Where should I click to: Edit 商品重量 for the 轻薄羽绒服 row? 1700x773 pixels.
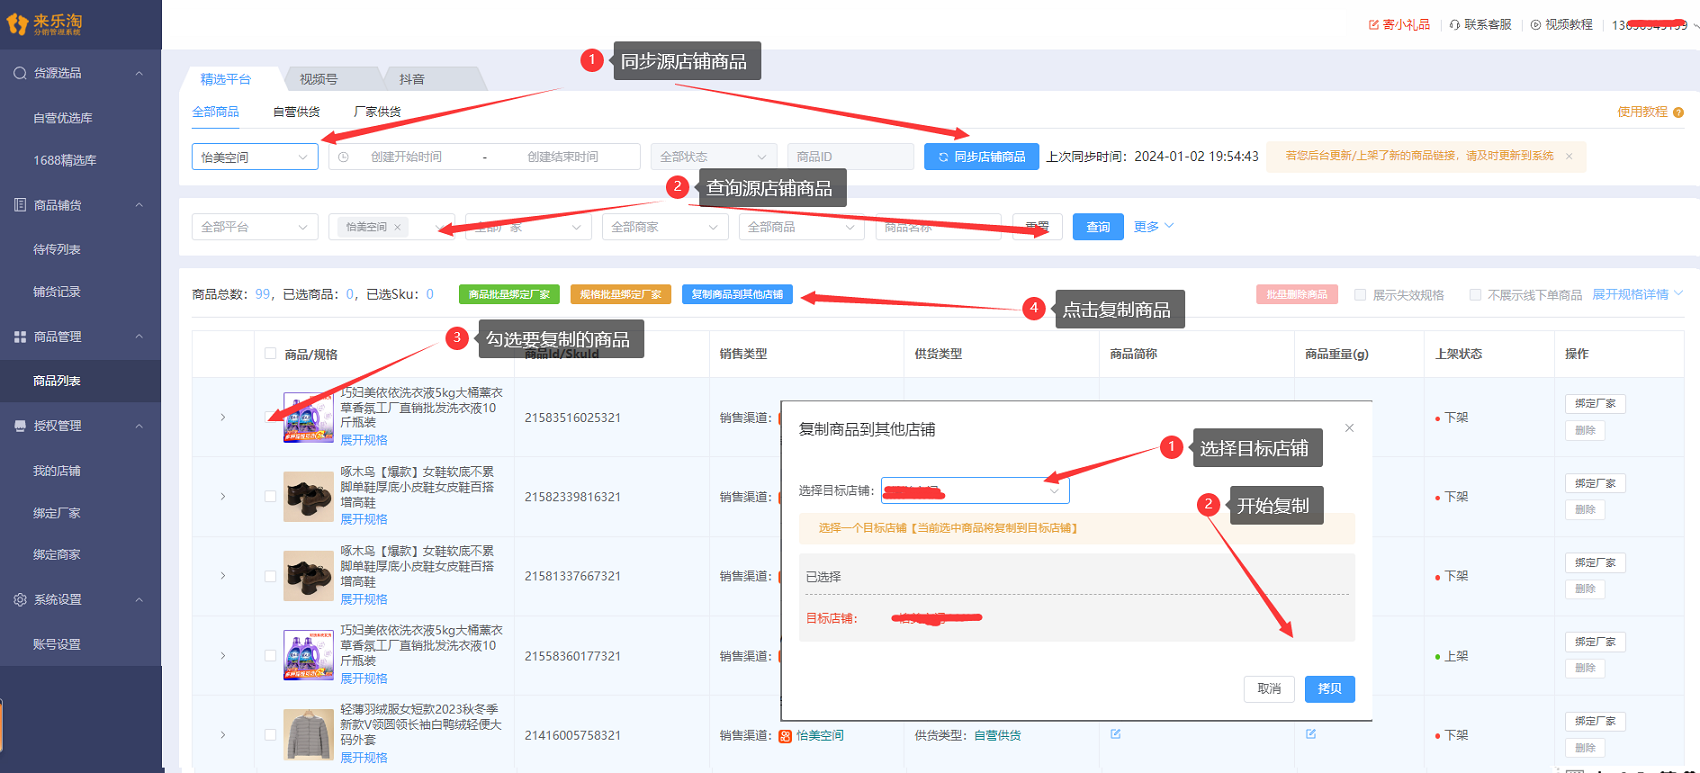pyautogui.click(x=1311, y=734)
